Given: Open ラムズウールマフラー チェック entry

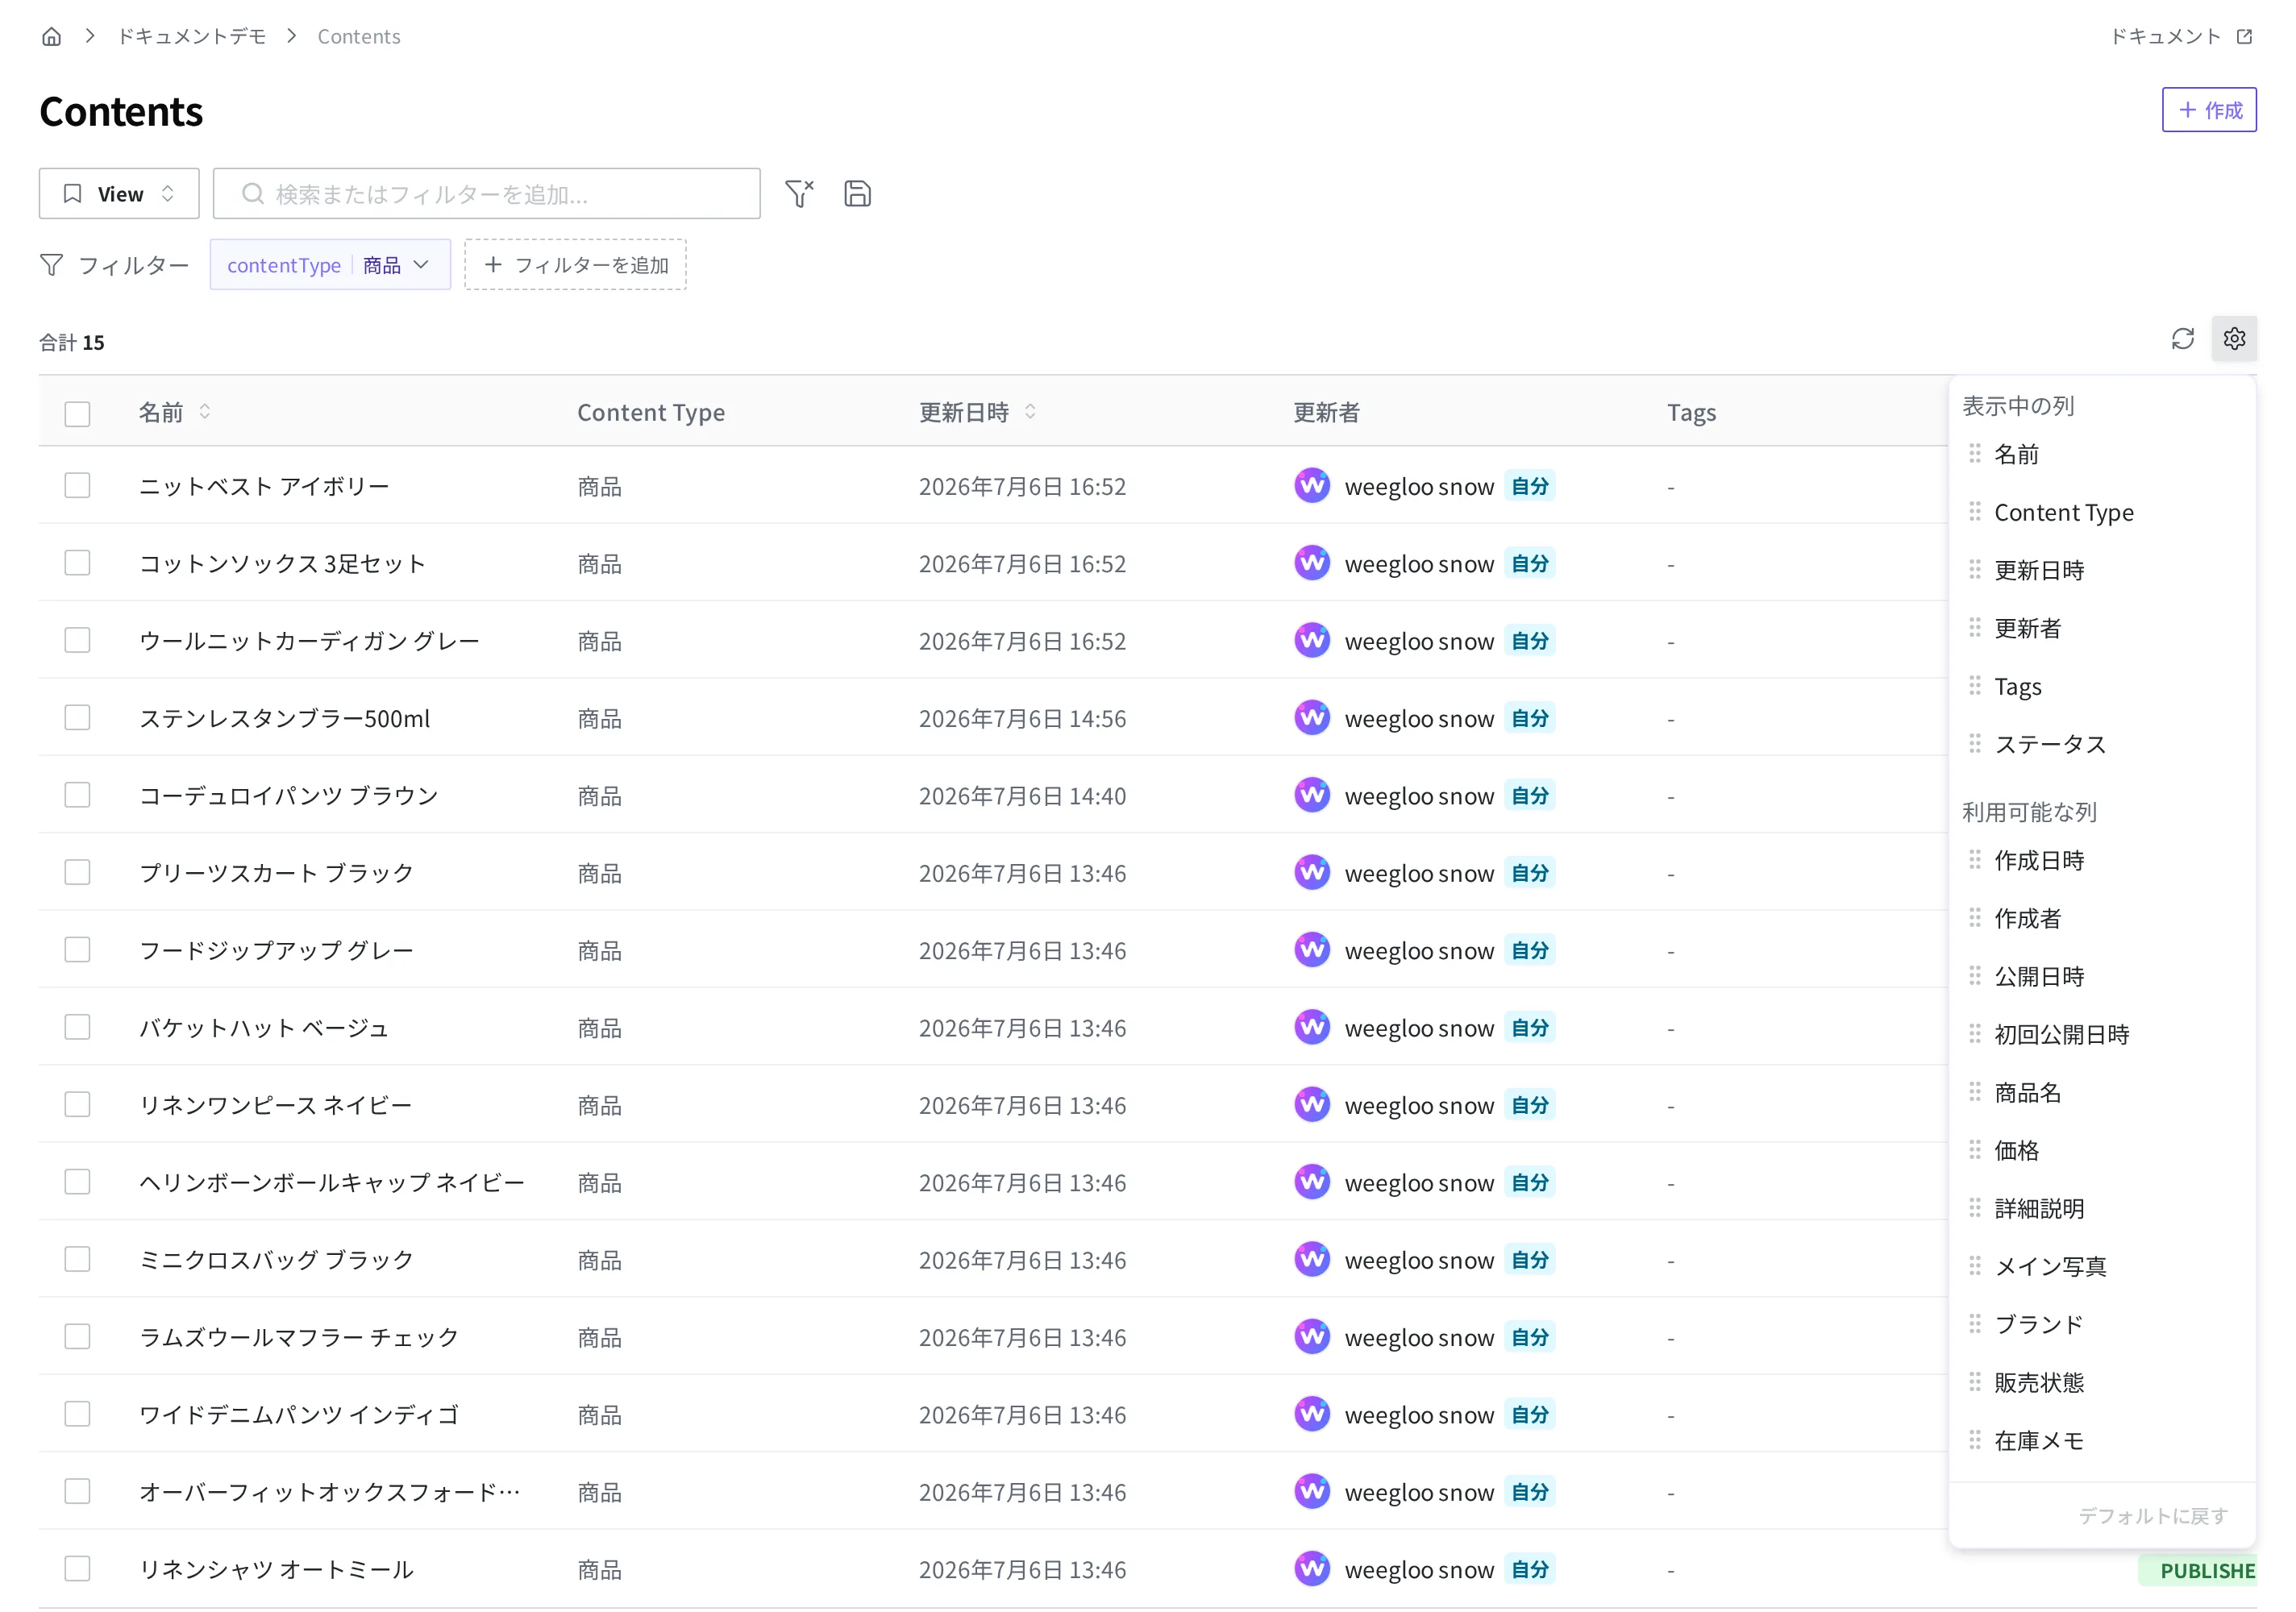Looking at the screenshot, I should [299, 1338].
